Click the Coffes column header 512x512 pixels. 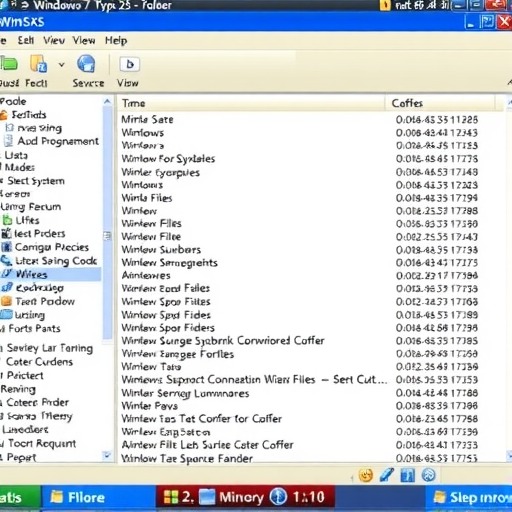(x=440, y=103)
